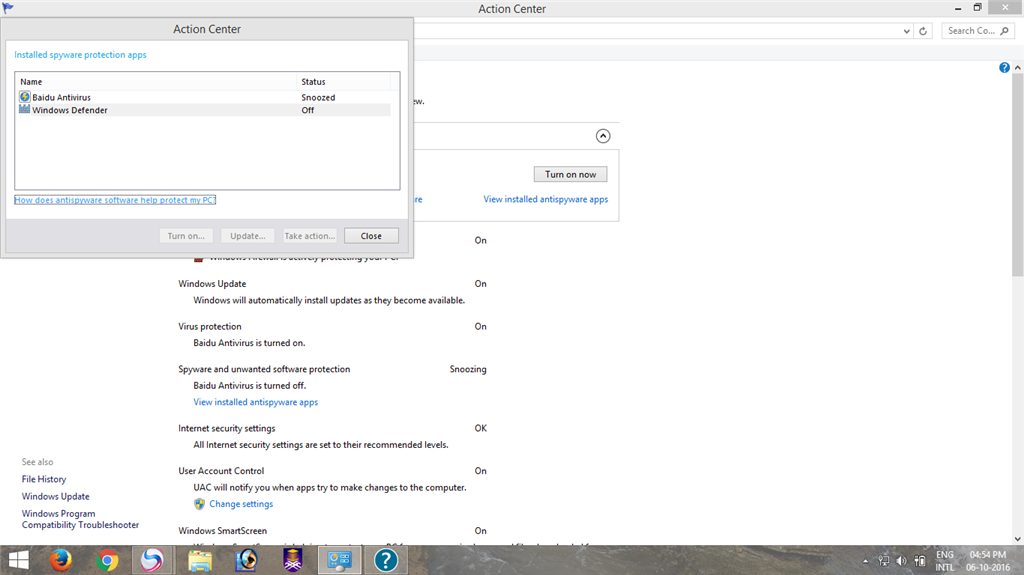1024x575 pixels.
Task: Click the volume speaker icon in system tray
Action: pos(902,561)
